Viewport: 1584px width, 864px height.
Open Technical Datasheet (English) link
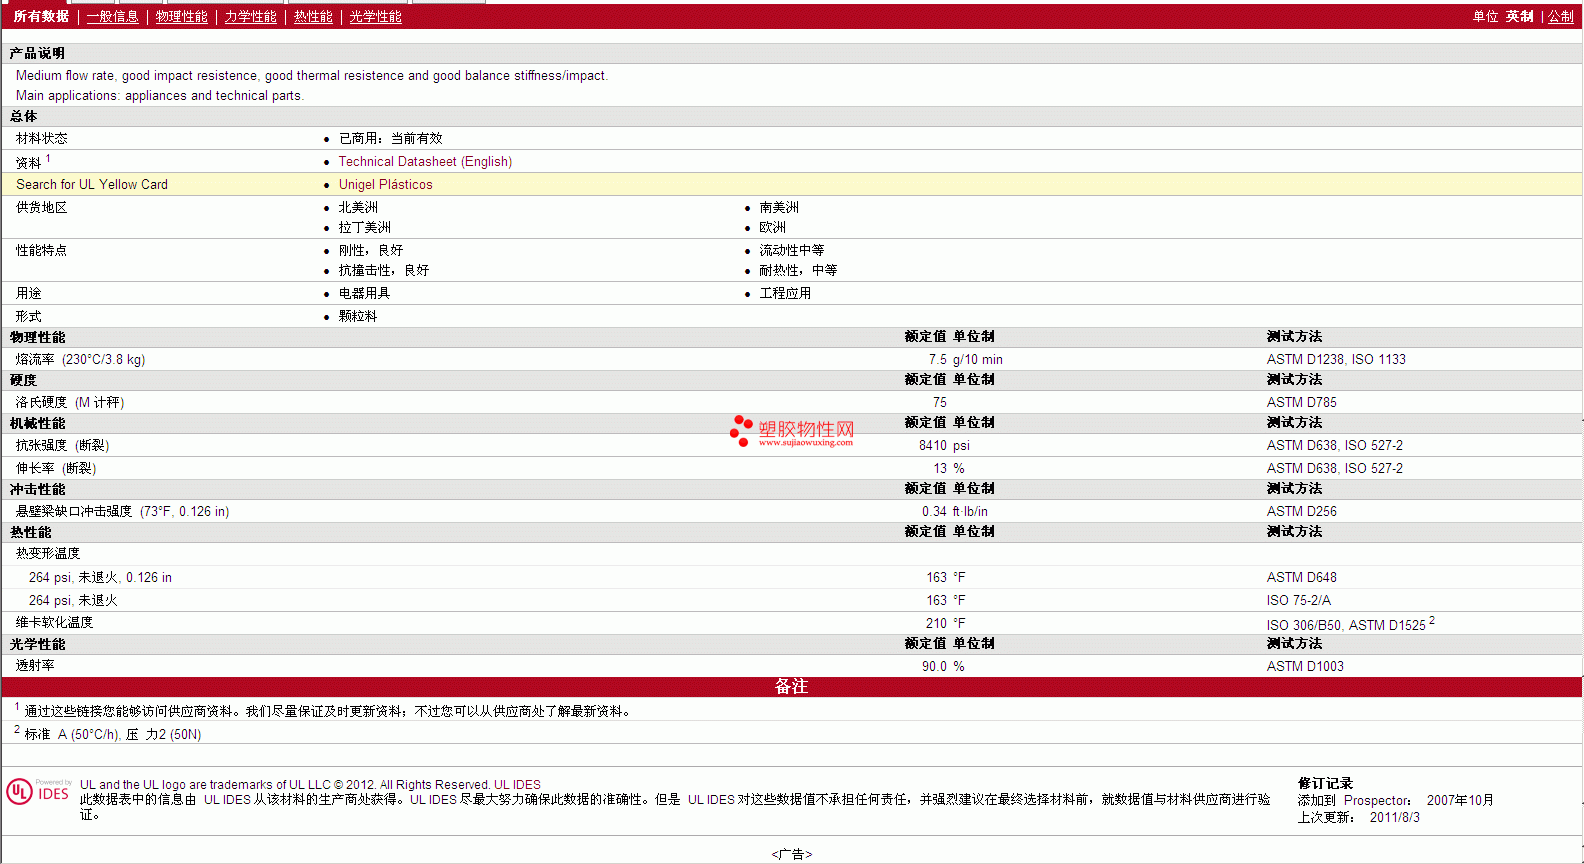(425, 161)
